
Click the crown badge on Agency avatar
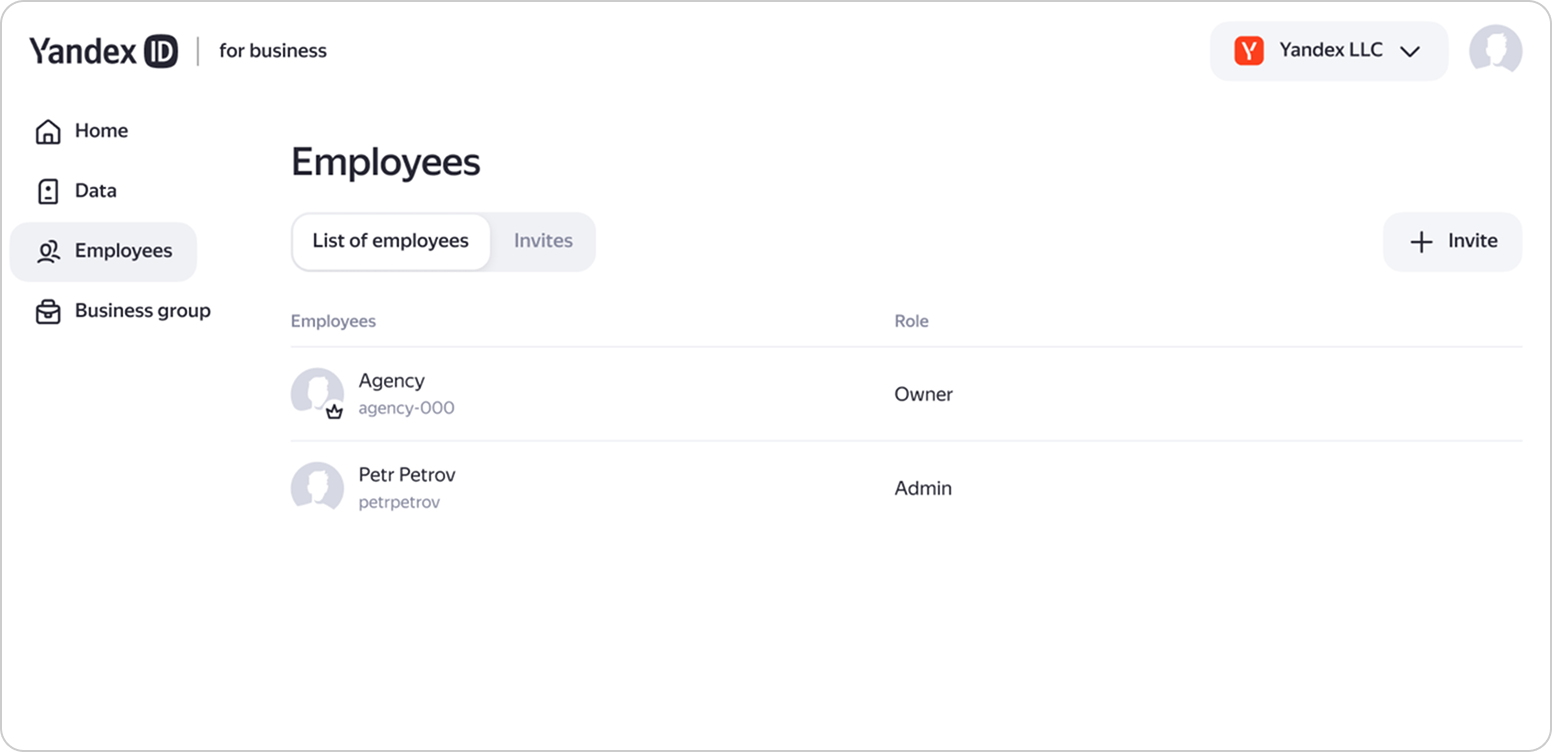point(334,411)
